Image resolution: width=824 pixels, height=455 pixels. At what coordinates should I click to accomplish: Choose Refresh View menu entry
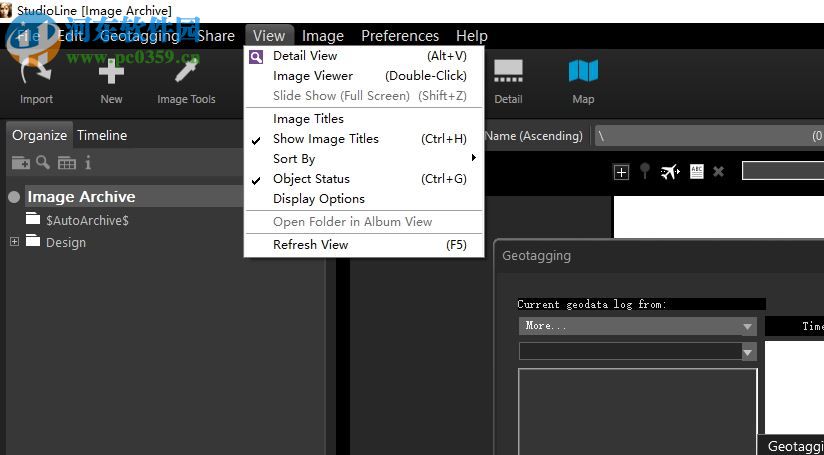coord(364,244)
